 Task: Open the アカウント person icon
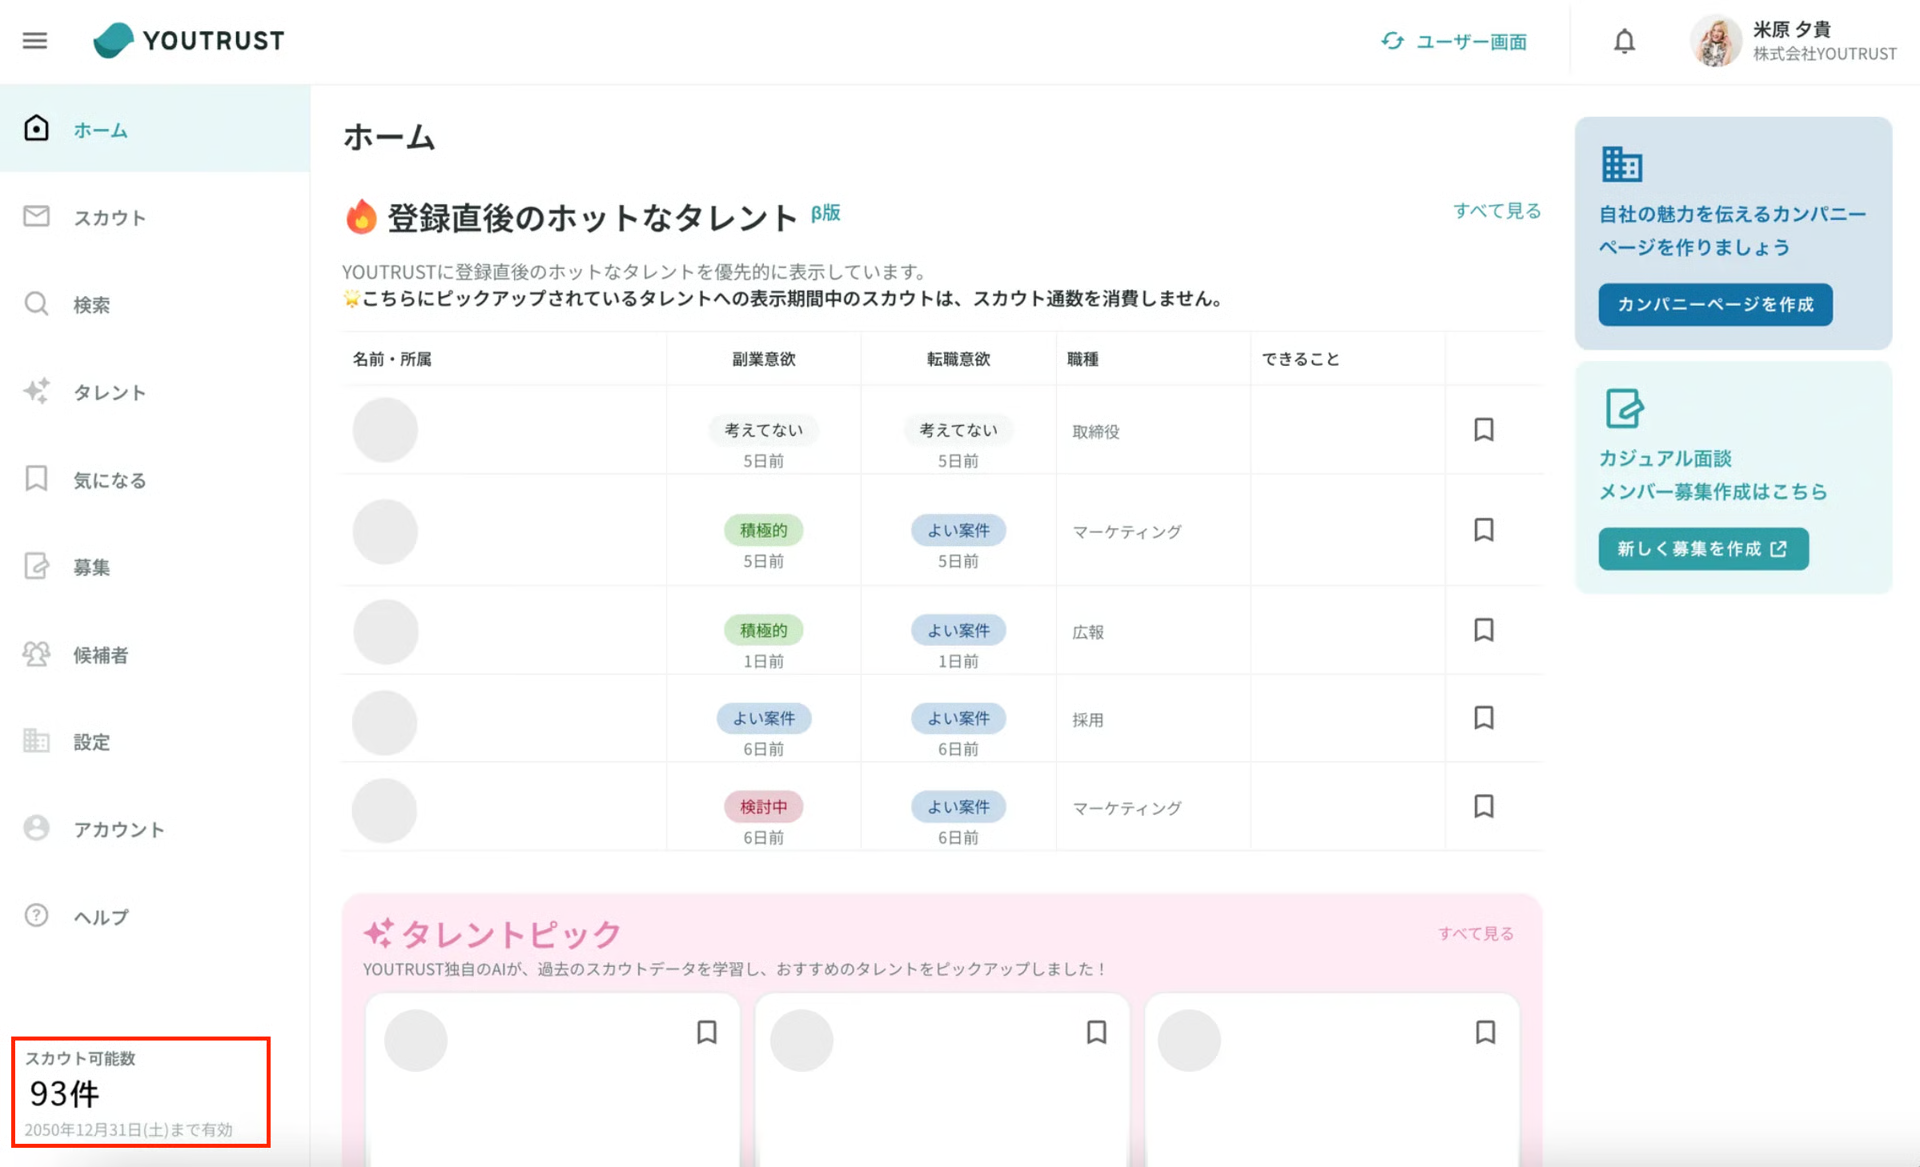pos(37,828)
